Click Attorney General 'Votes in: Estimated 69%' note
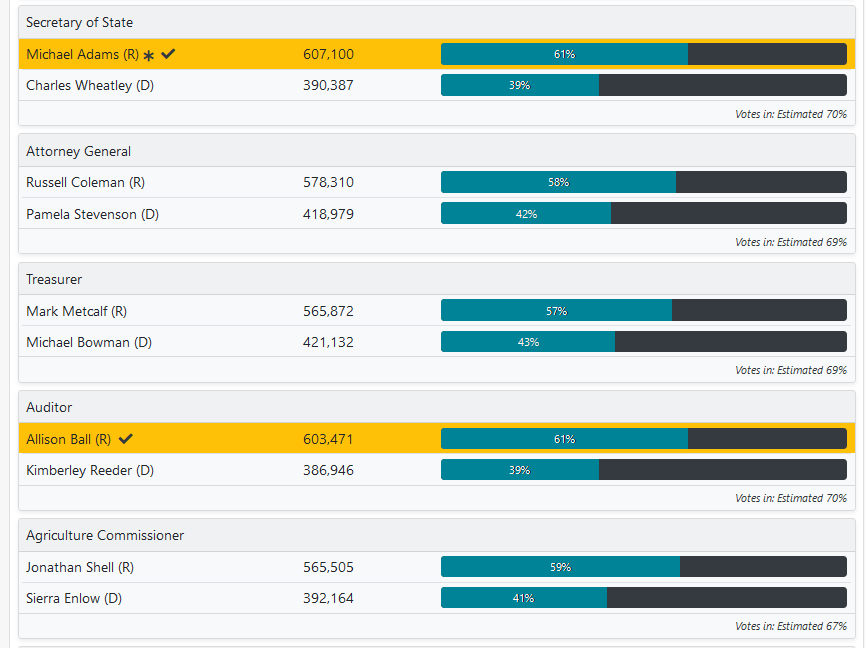The height and width of the screenshot is (648, 865). click(x=791, y=242)
